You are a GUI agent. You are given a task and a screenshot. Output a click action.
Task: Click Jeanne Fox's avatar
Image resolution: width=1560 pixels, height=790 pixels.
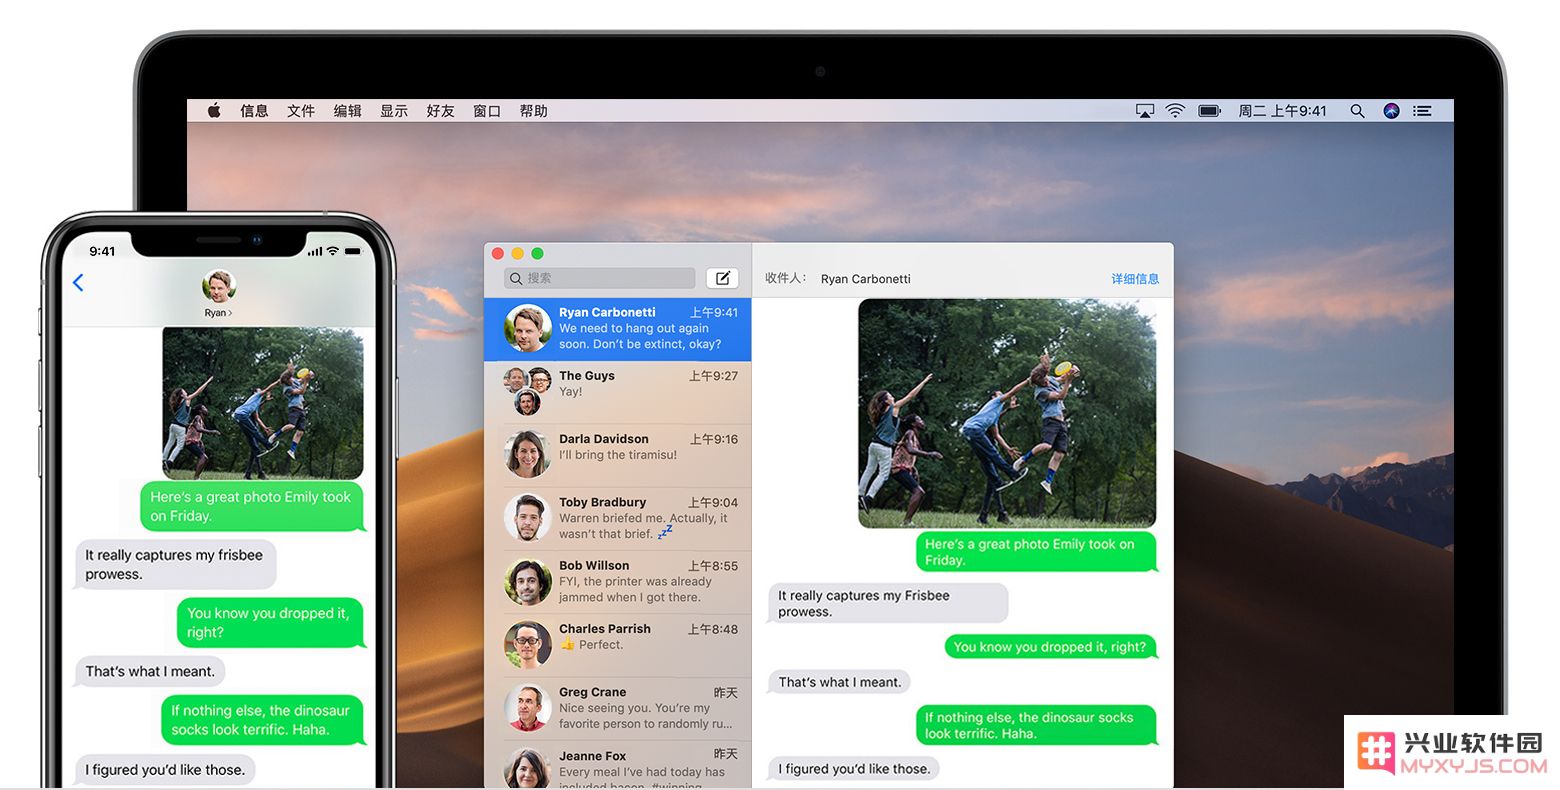(528, 768)
